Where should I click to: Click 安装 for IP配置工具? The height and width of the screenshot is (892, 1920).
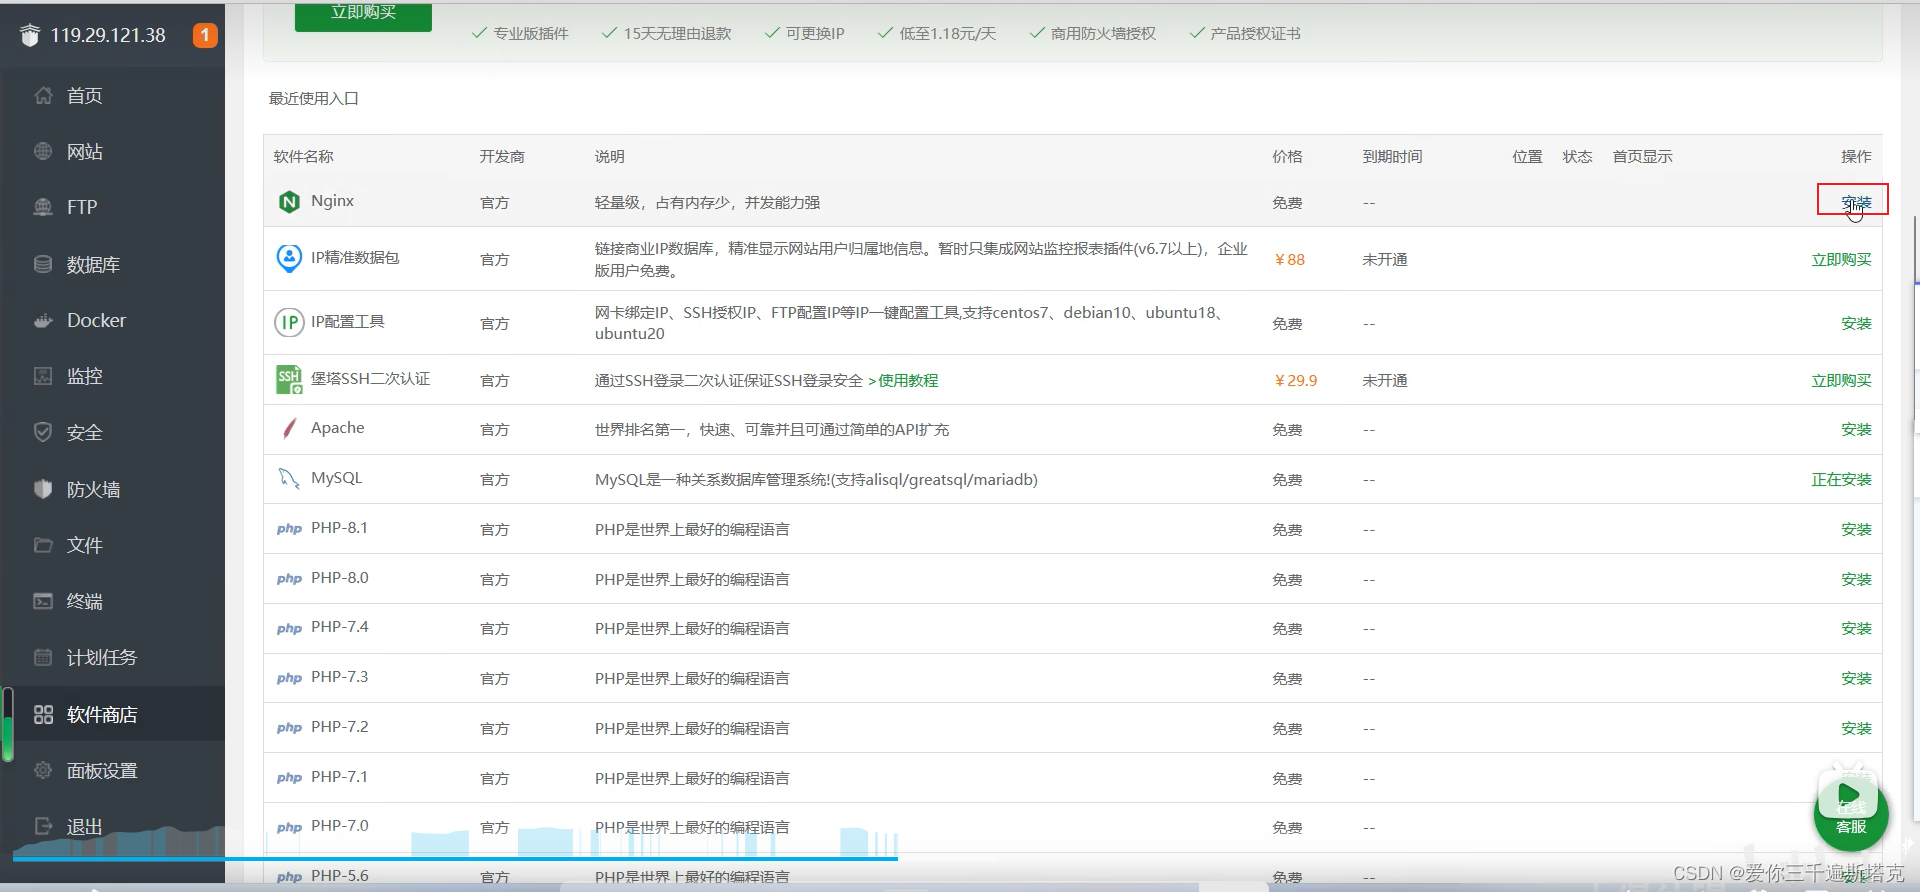[1856, 323]
